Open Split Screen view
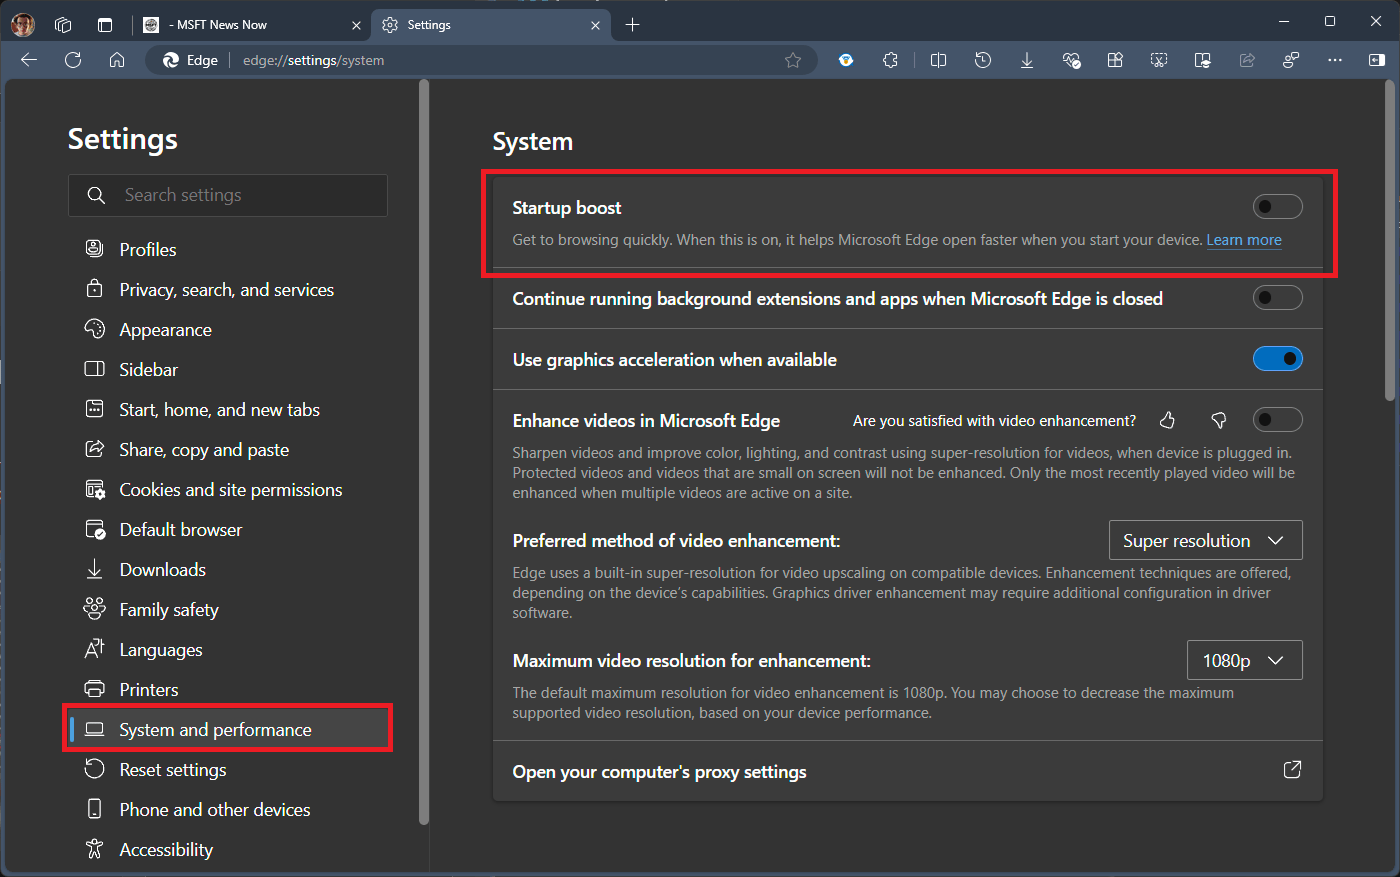The width and height of the screenshot is (1400, 877). [x=938, y=60]
